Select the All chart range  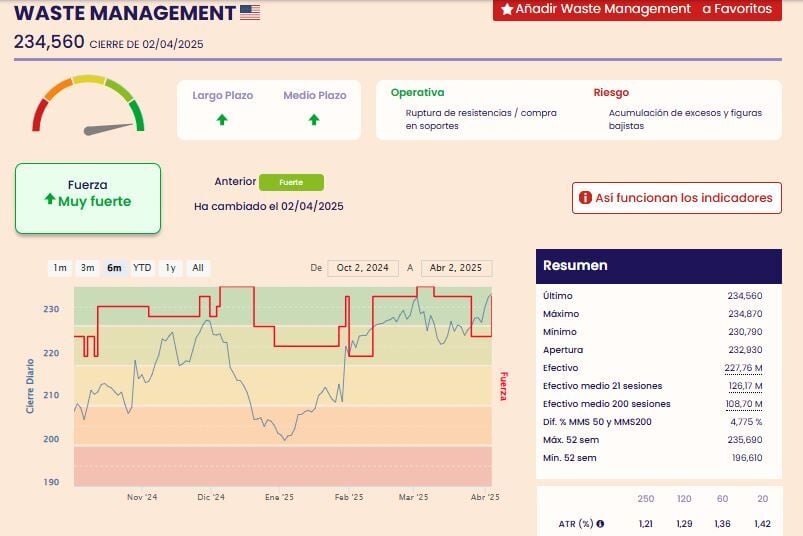point(198,268)
